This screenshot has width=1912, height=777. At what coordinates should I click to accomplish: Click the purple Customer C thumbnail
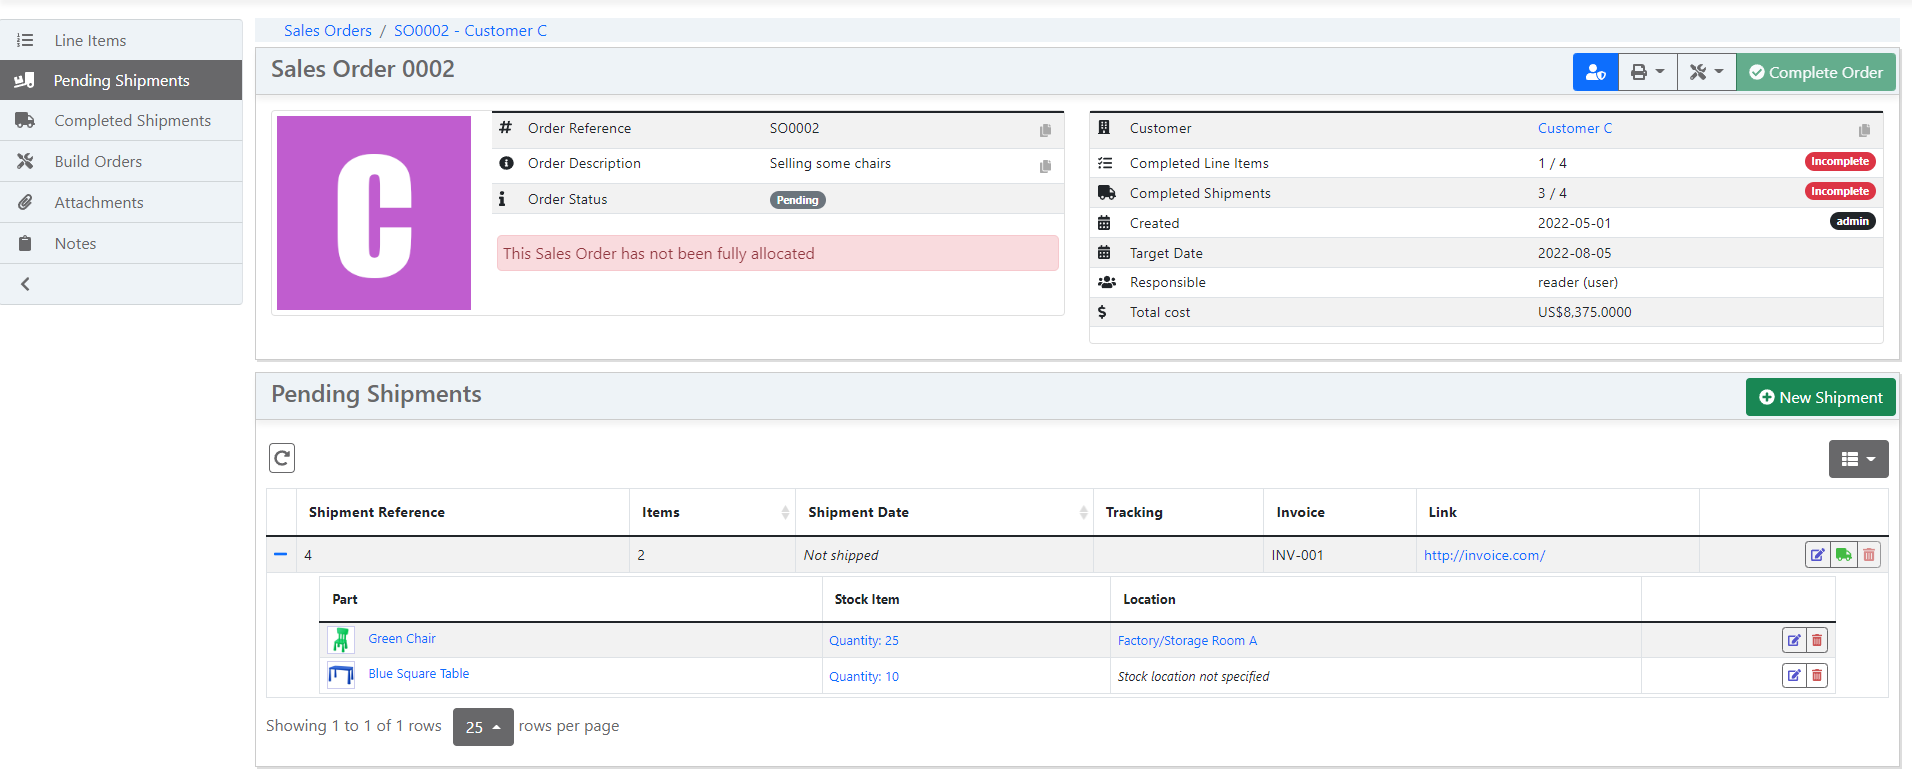coord(374,213)
